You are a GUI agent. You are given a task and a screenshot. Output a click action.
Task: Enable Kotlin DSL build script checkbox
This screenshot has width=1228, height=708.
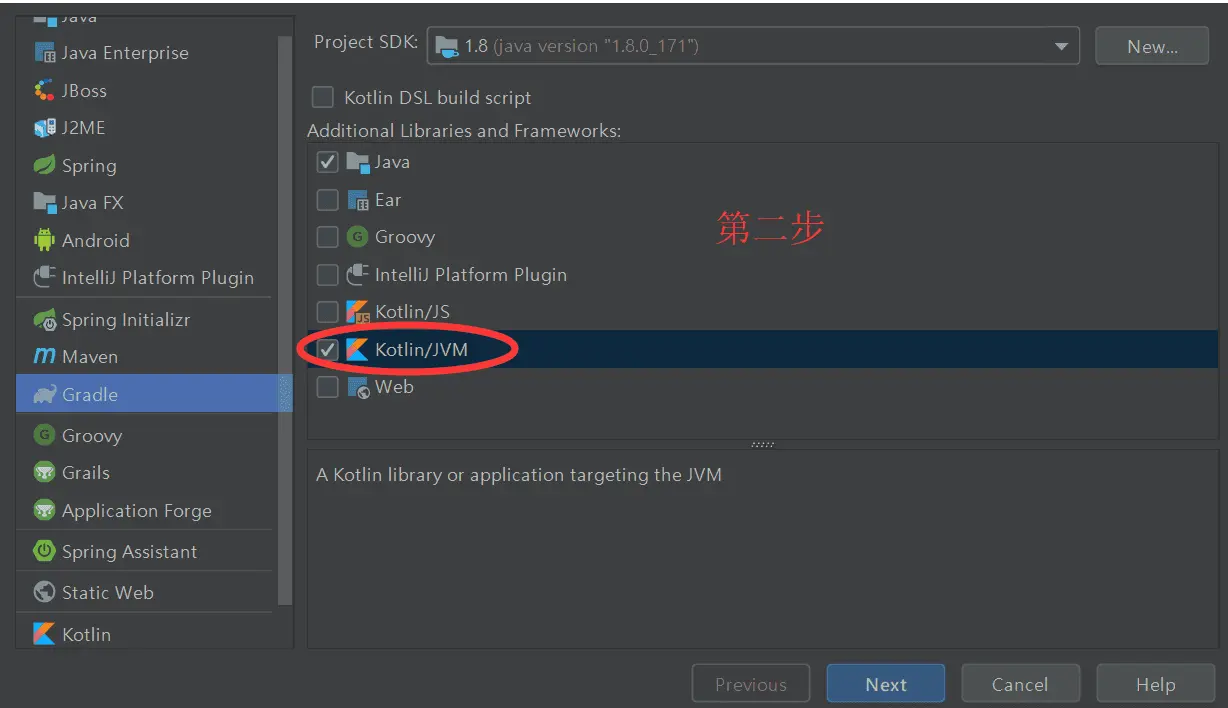[x=323, y=97]
